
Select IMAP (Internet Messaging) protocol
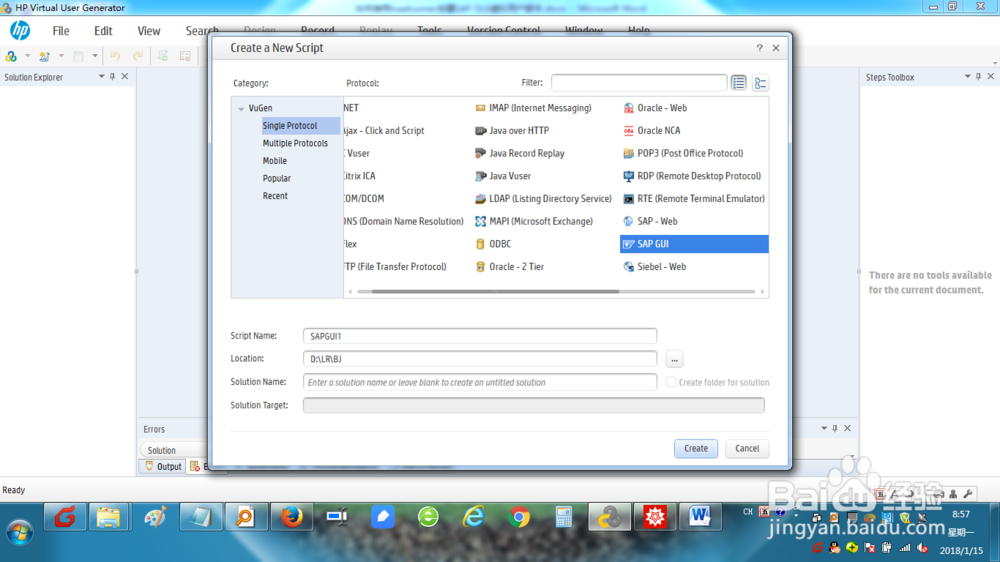533,108
